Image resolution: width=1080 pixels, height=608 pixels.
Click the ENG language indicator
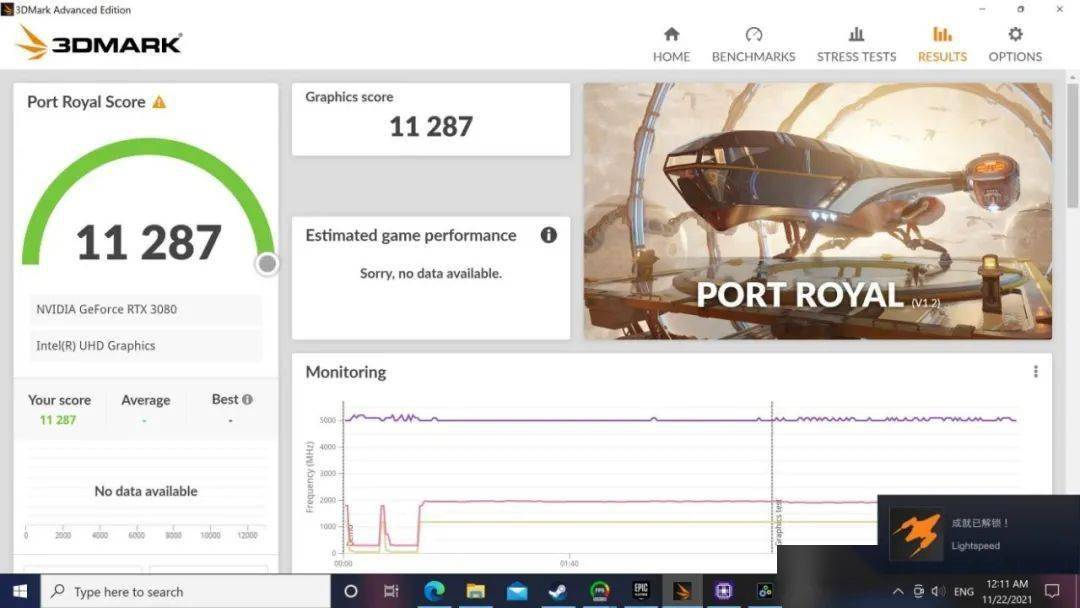(x=964, y=591)
